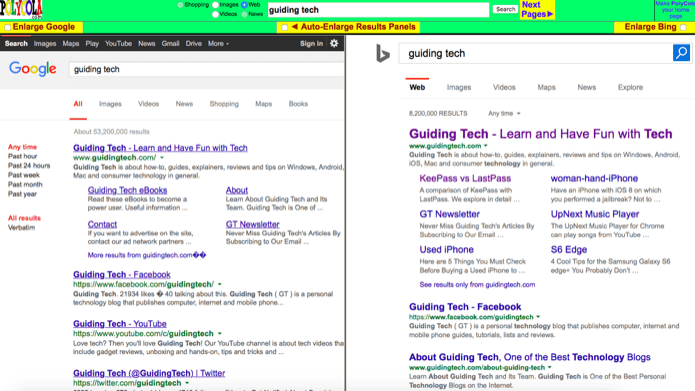The height and width of the screenshot is (391, 695).
Task: Expand arrow beside www.guidingtech.com/ Google result
Action: pos(162,158)
